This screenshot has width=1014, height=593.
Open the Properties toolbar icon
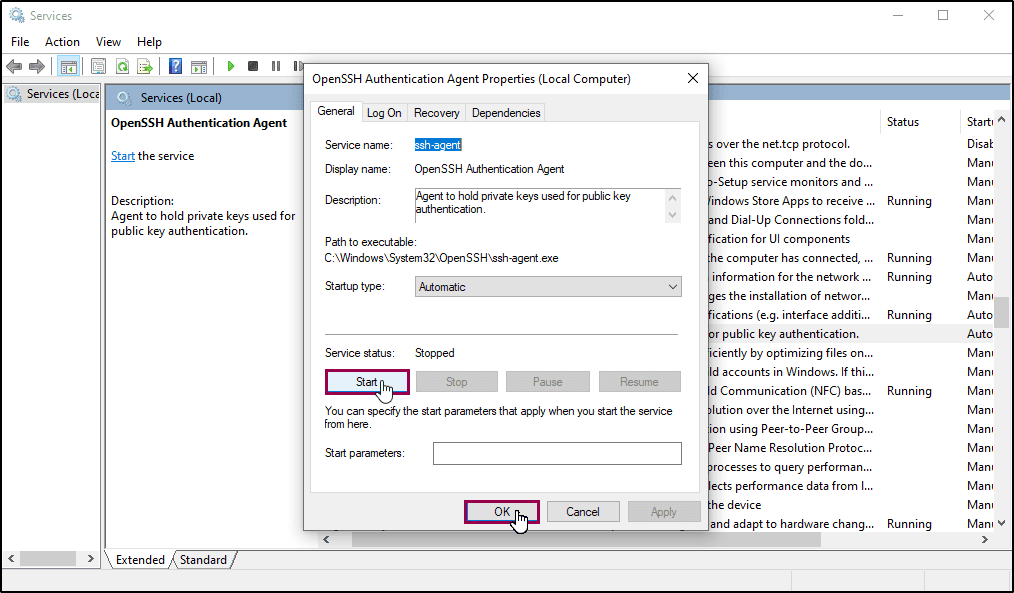98,66
